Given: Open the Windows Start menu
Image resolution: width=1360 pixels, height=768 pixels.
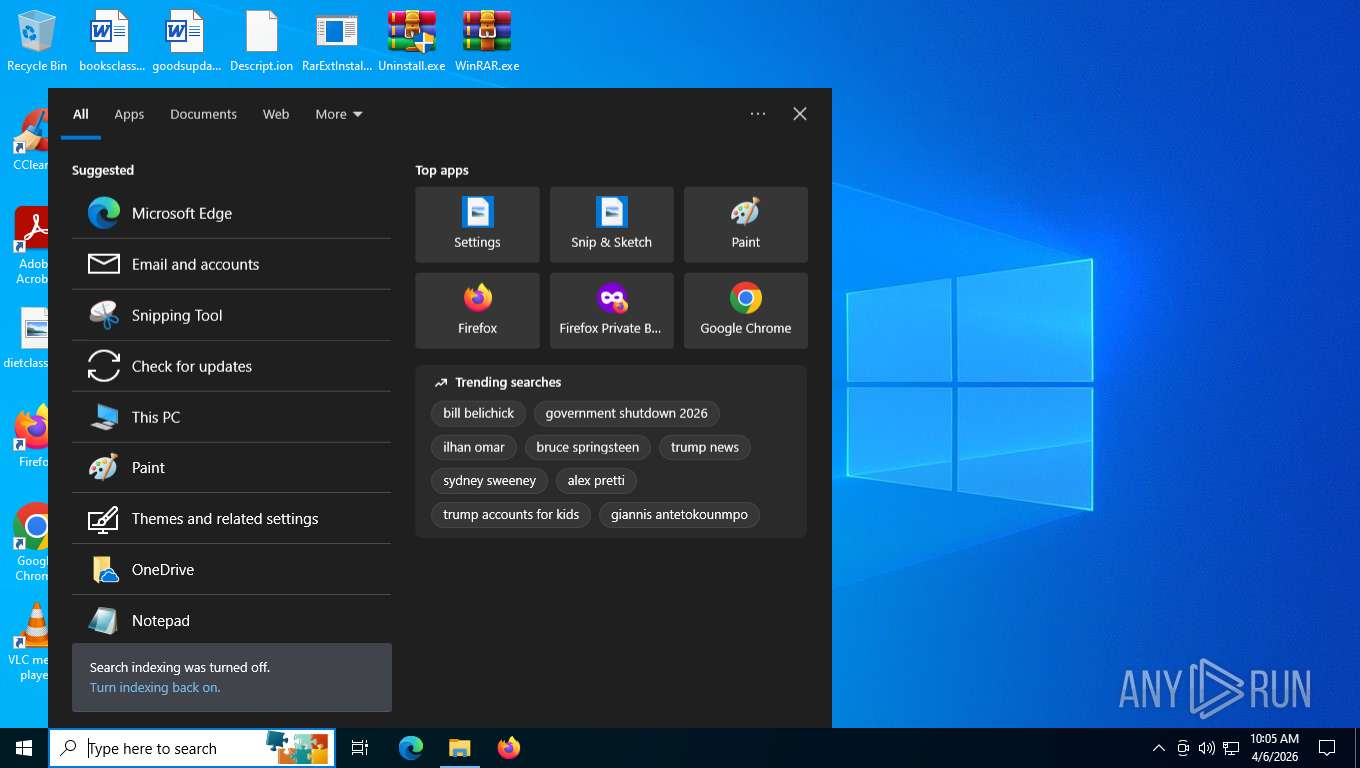Looking at the screenshot, I should point(24,748).
